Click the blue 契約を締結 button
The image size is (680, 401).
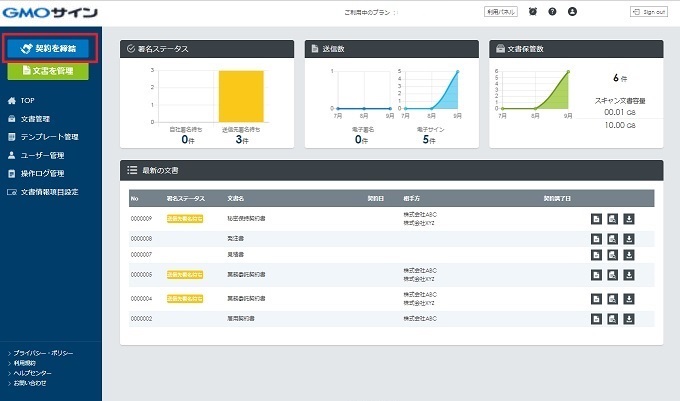coord(49,48)
